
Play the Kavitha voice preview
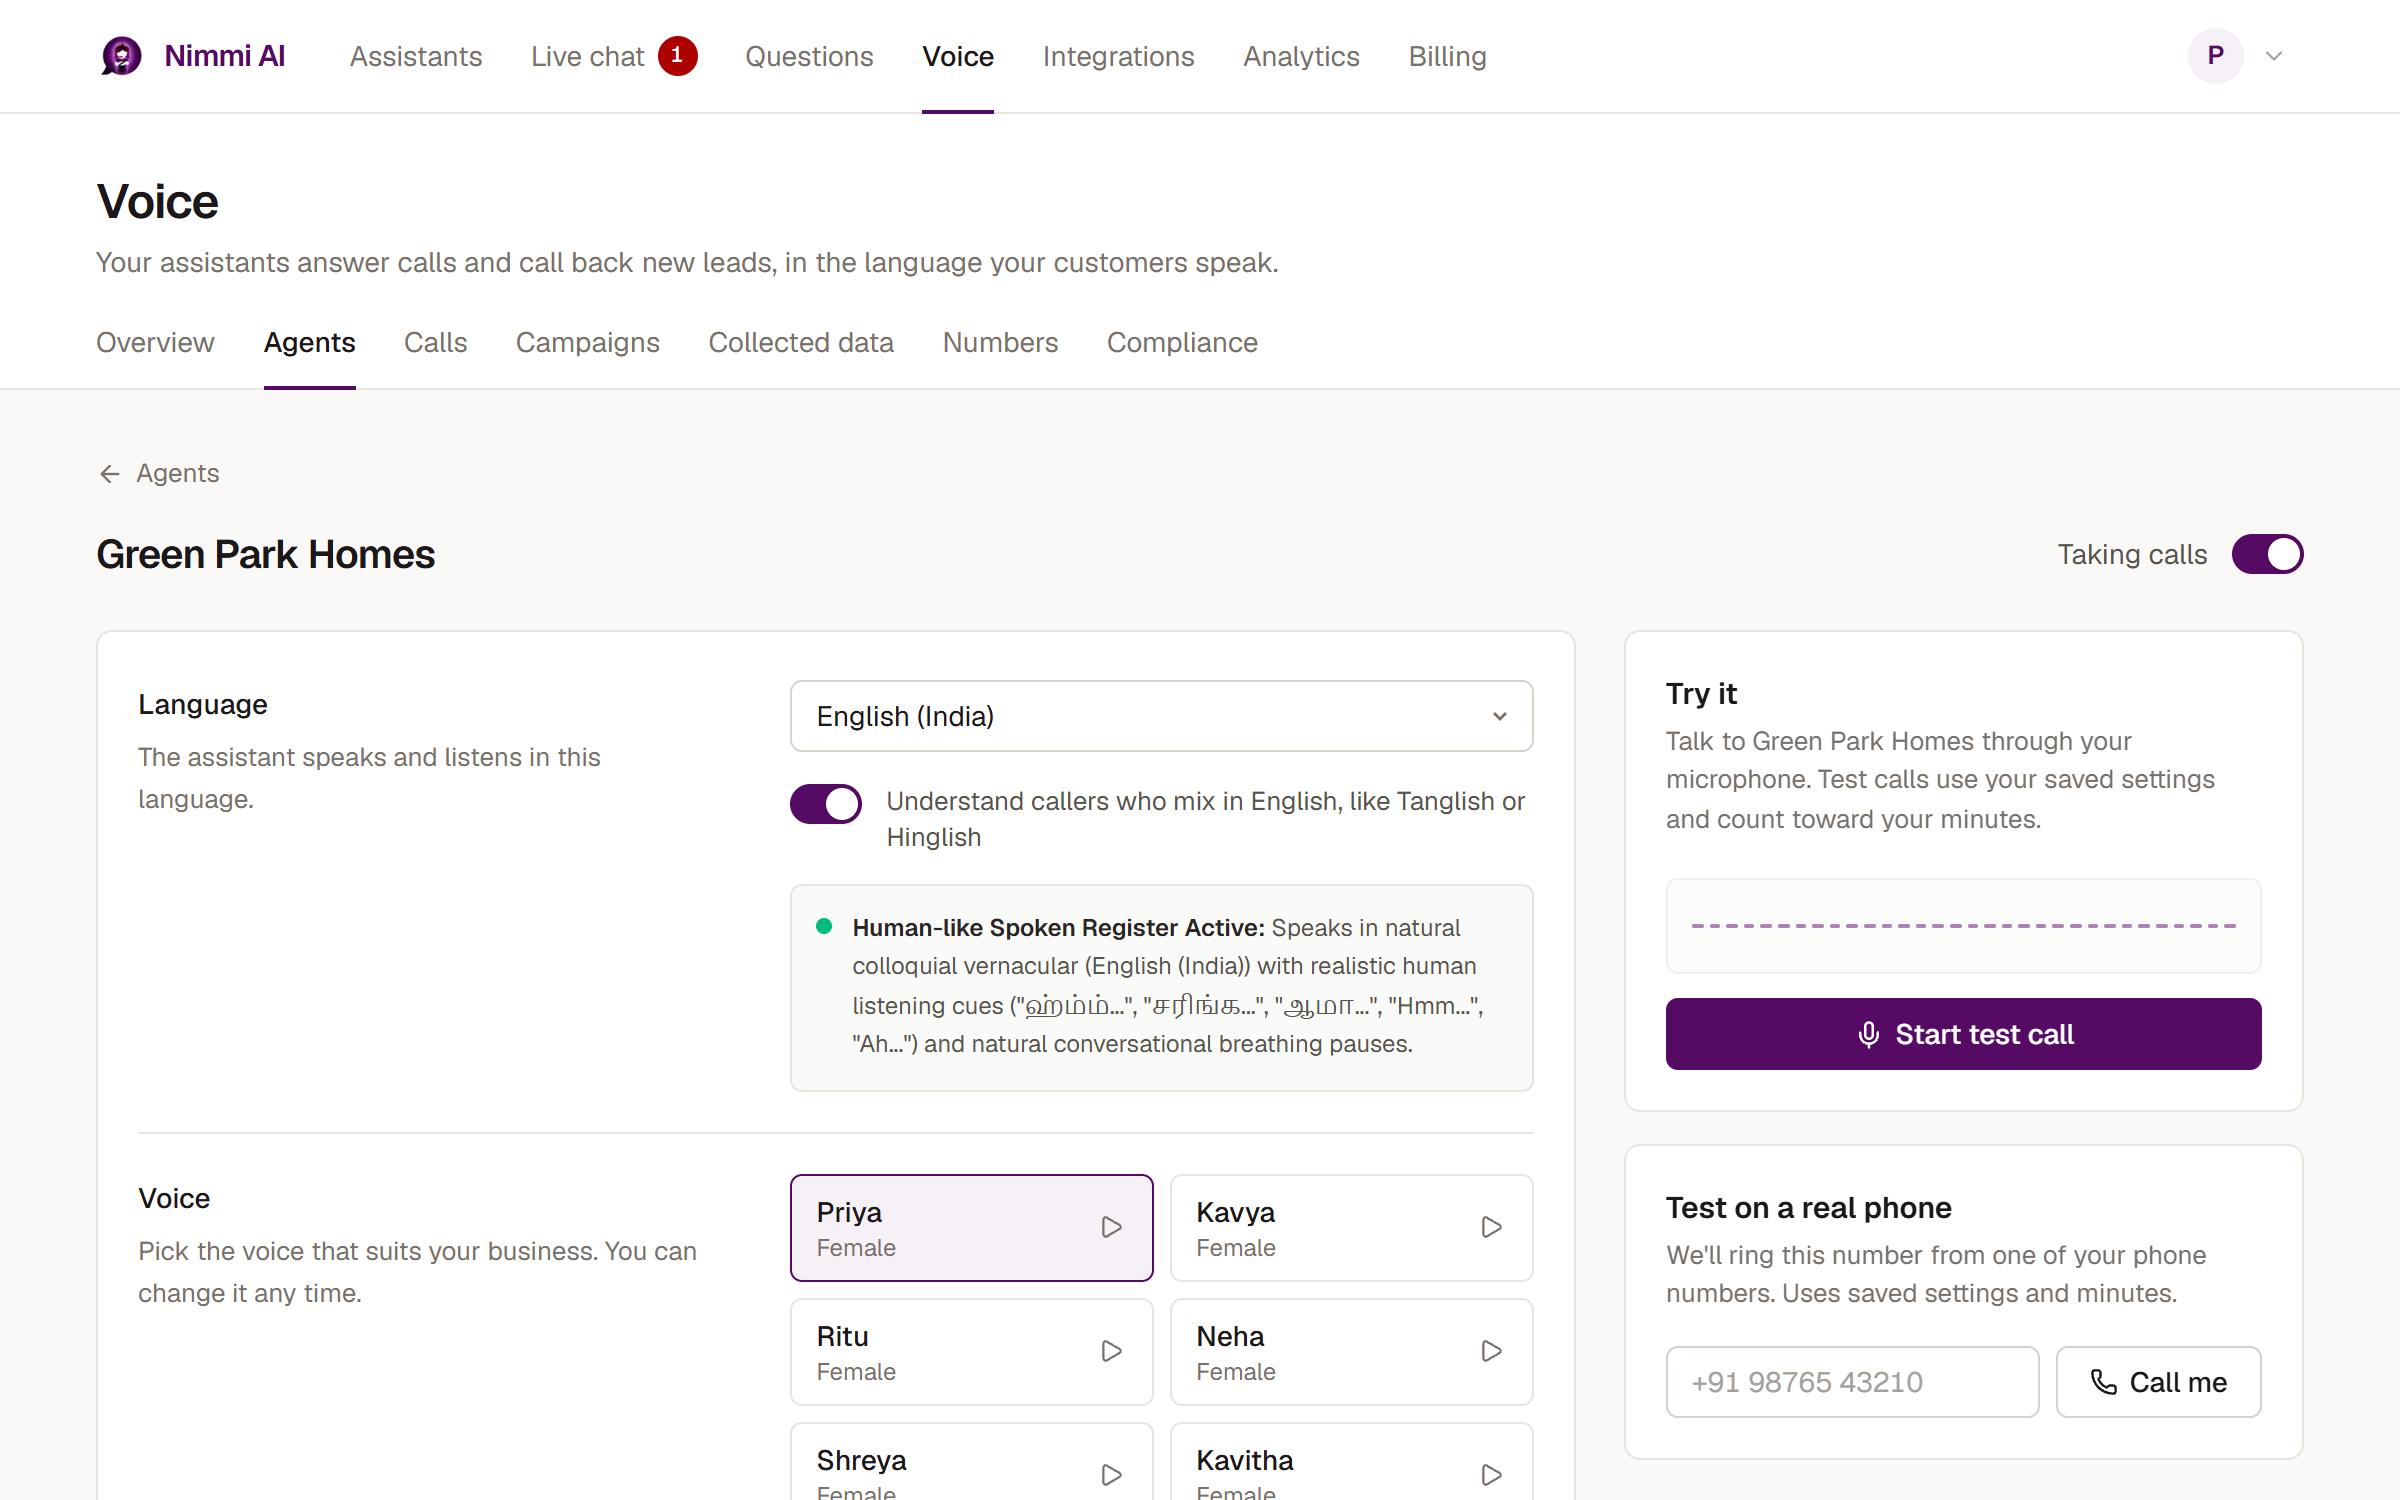(1491, 1475)
